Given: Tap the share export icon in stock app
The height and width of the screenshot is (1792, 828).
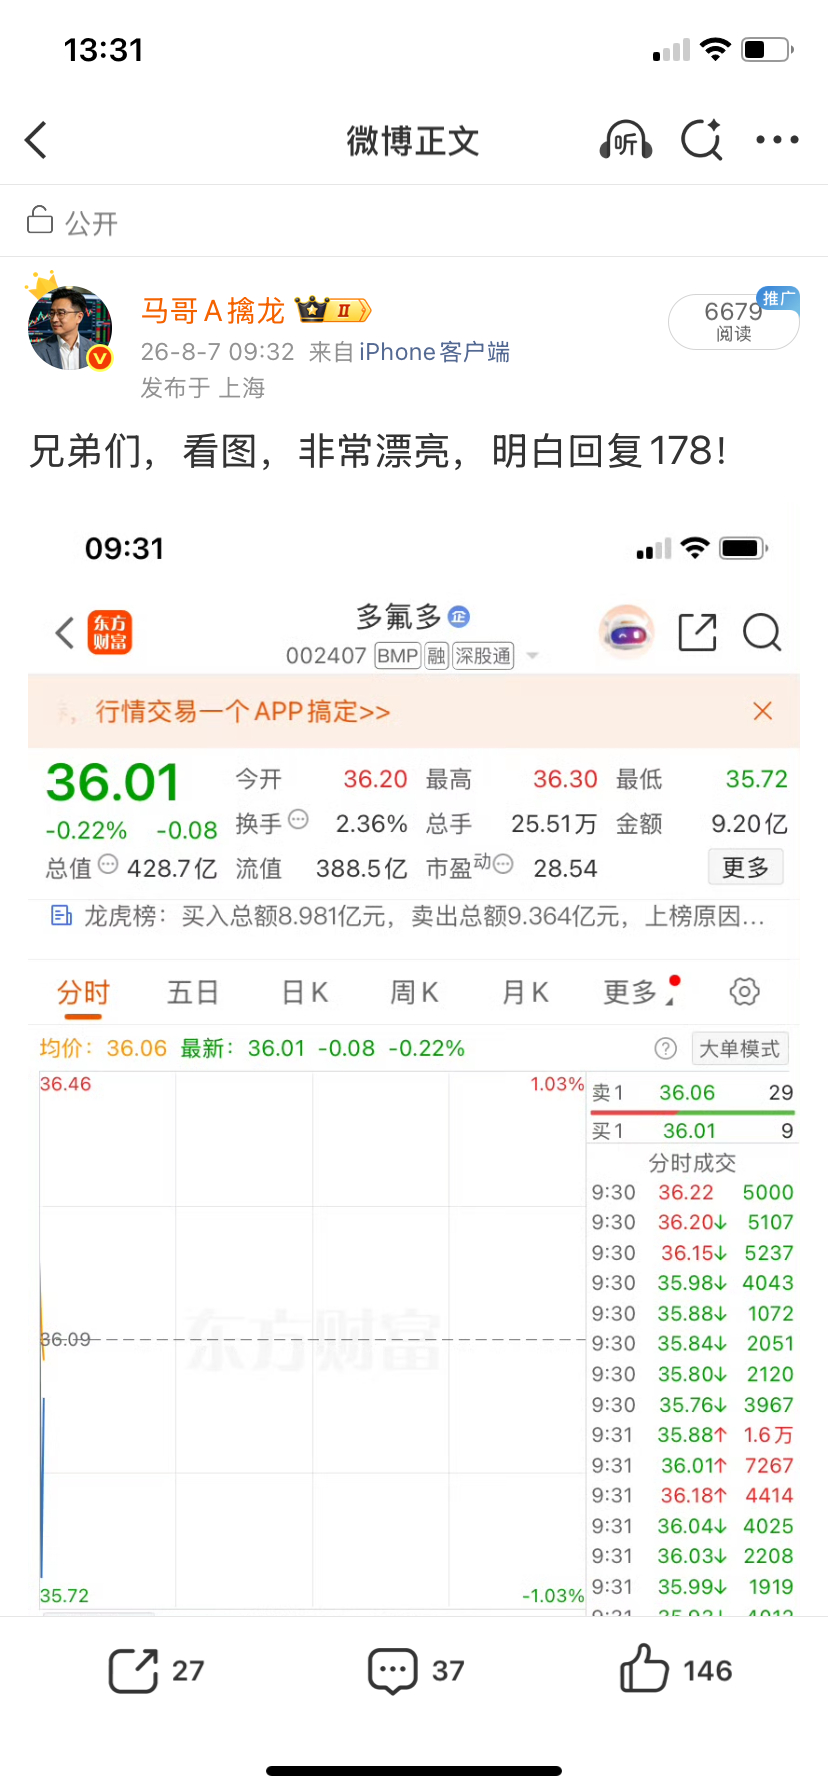Looking at the screenshot, I should (697, 632).
